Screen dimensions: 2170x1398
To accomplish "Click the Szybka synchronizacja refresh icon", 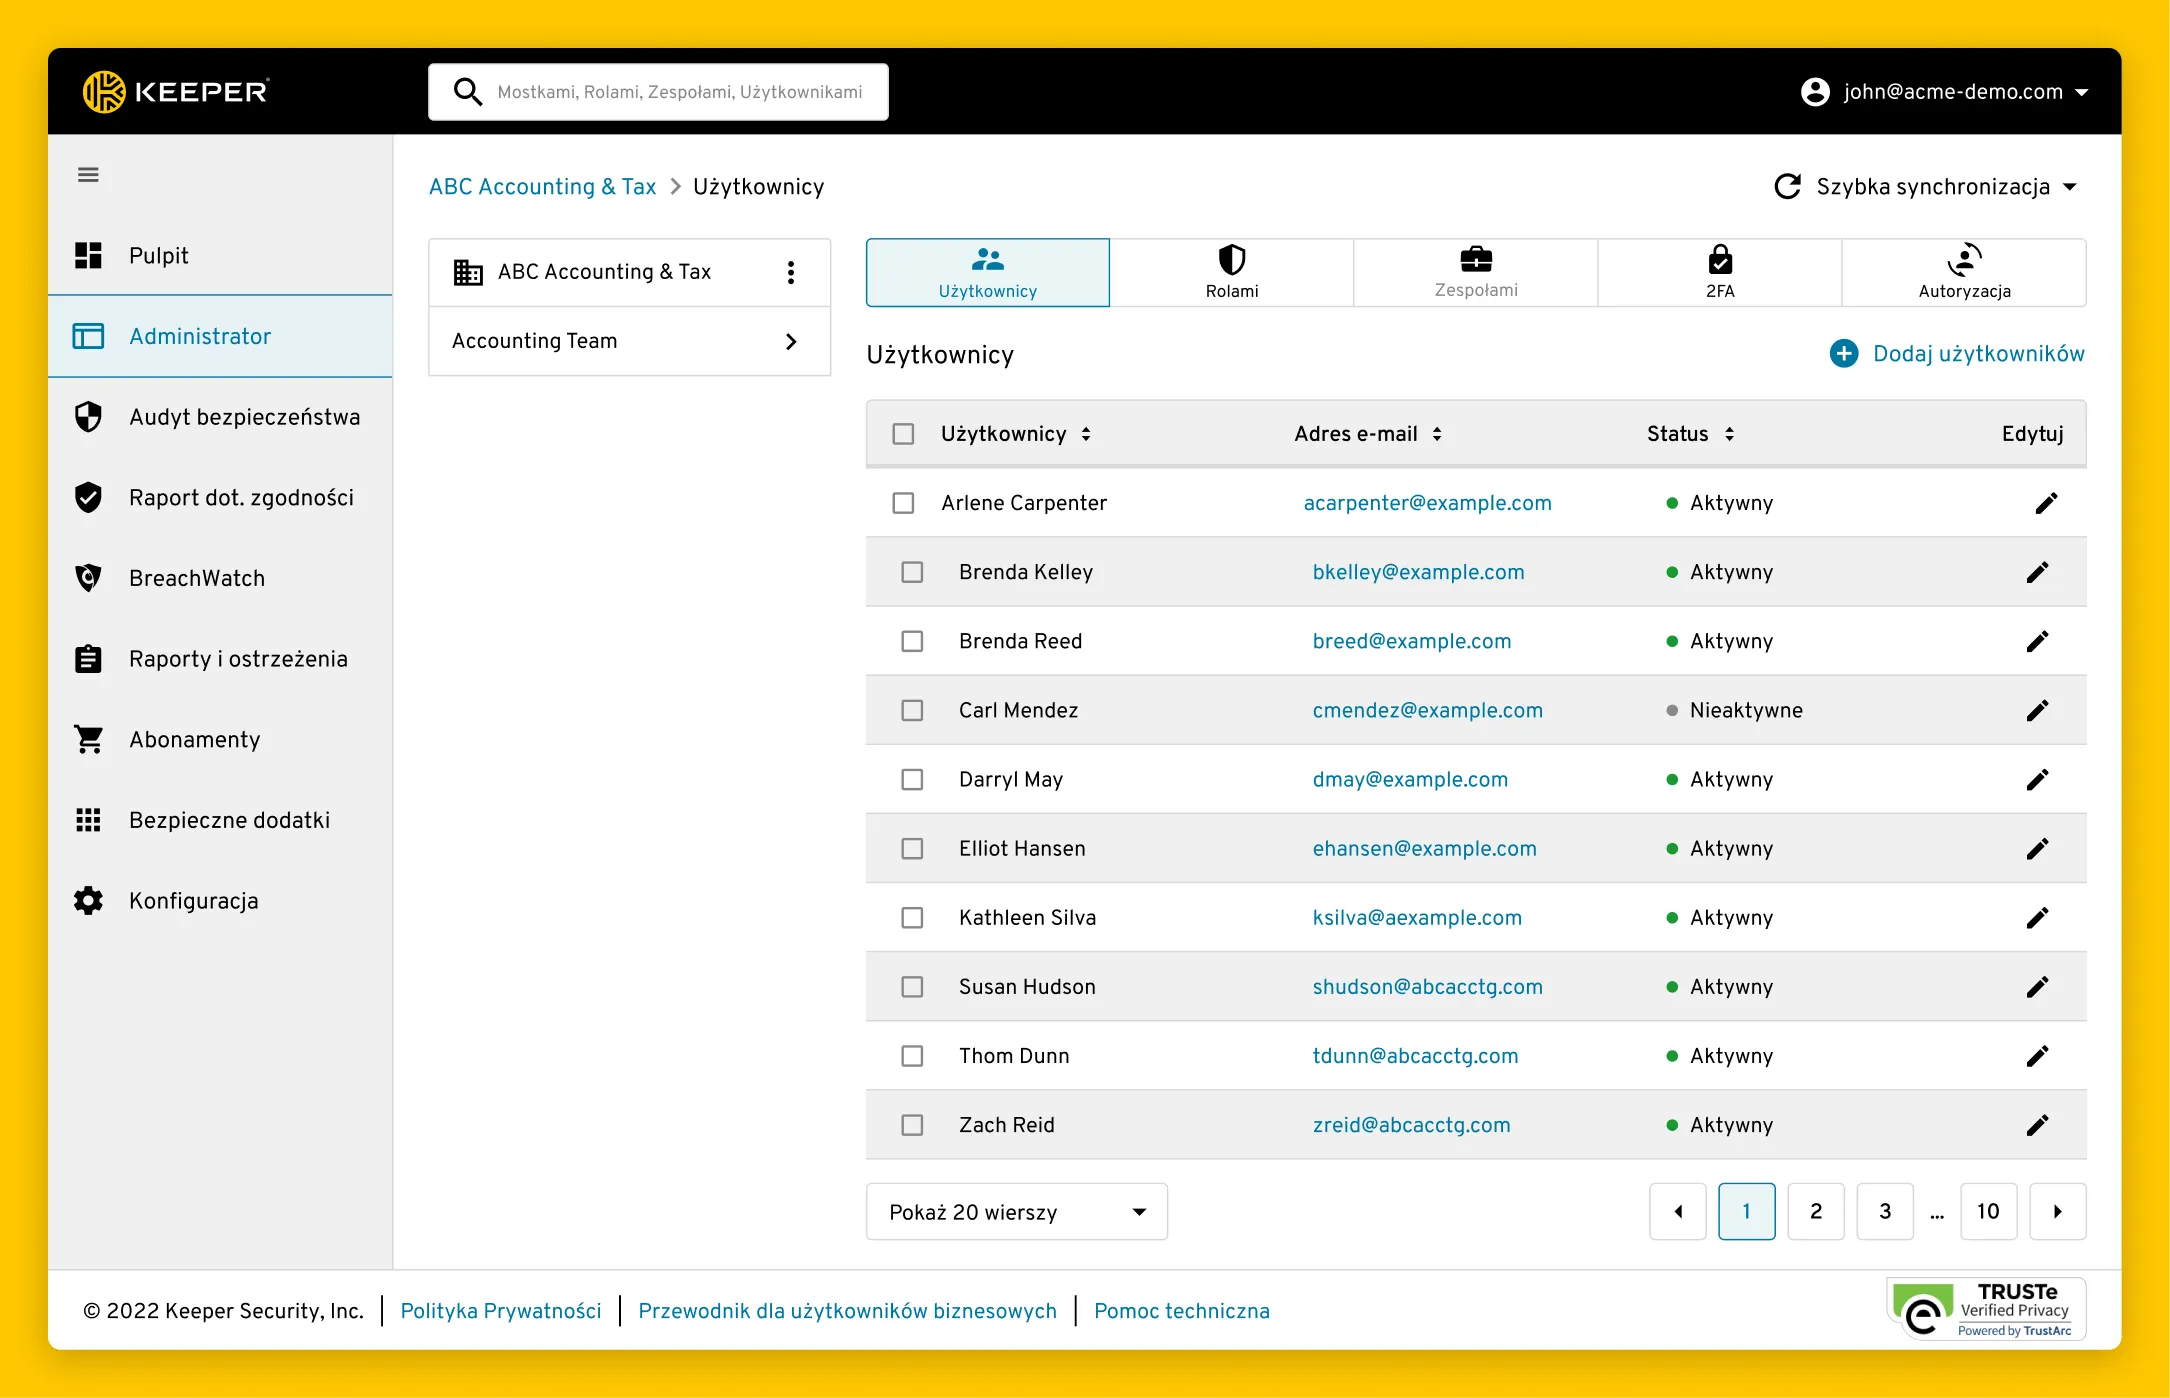I will (x=1789, y=187).
